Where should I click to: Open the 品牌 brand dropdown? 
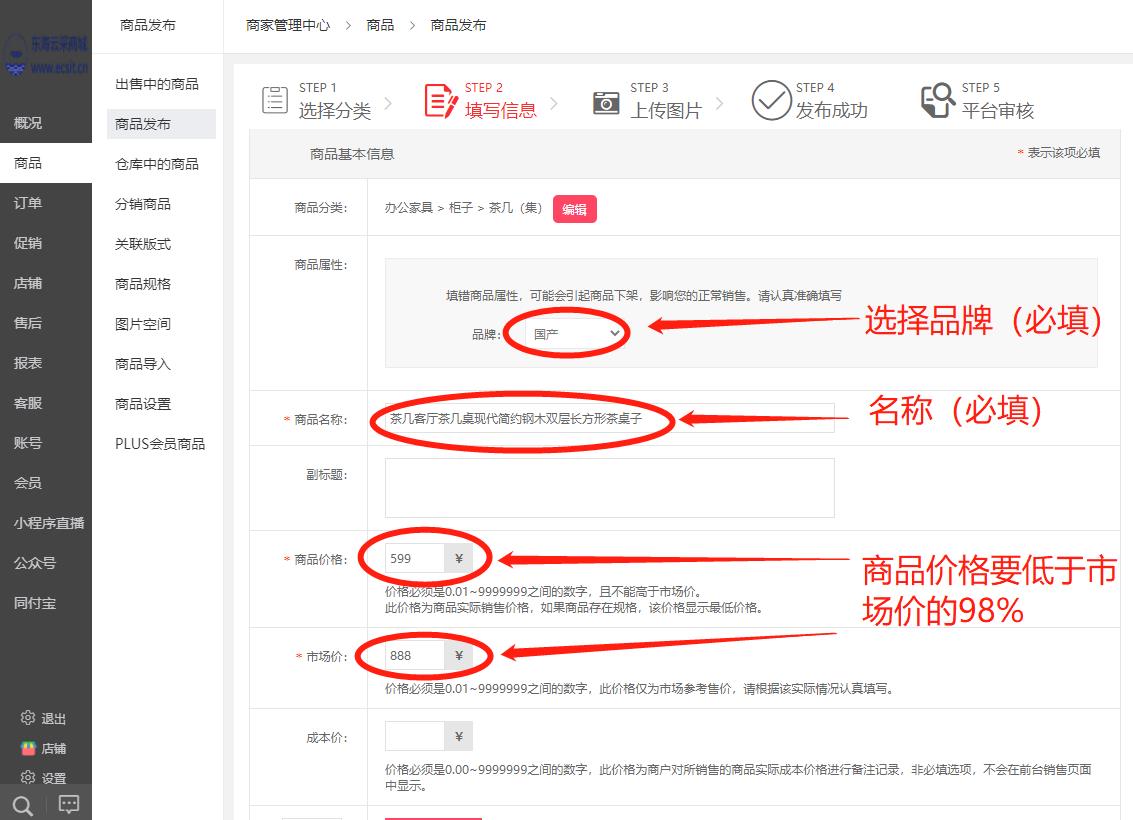[577, 334]
